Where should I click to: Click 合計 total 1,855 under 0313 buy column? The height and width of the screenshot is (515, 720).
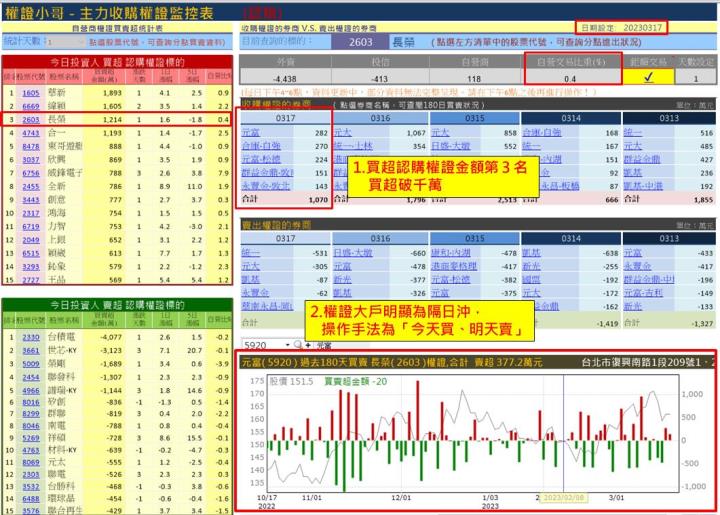pos(703,200)
